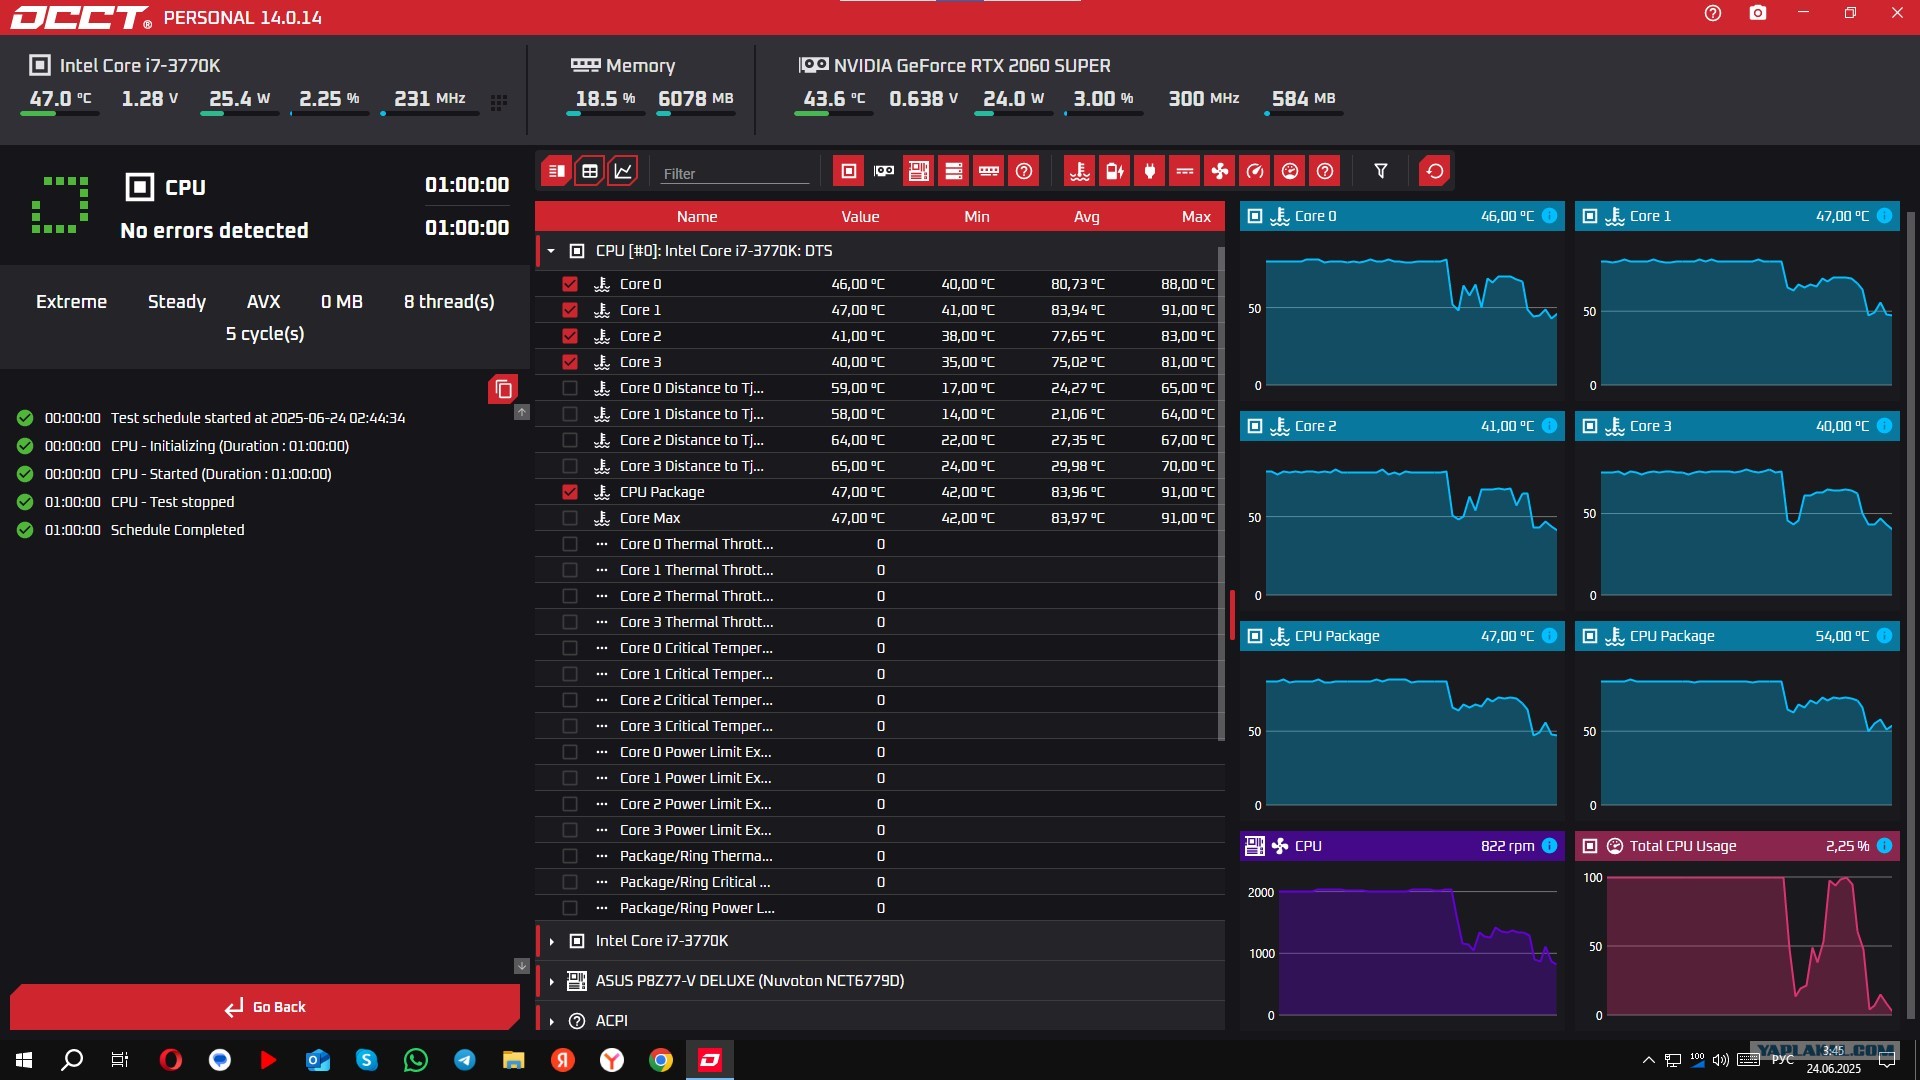Take a screenshot with the camera icon
This screenshot has width=1920, height=1080.
[x=1758, y=13]
